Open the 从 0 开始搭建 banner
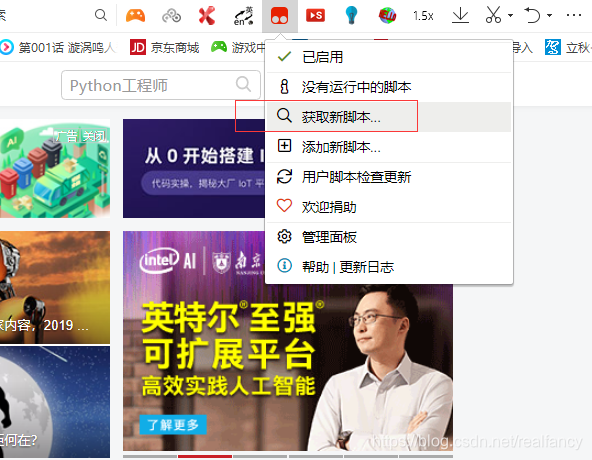 tap(194, 168)
